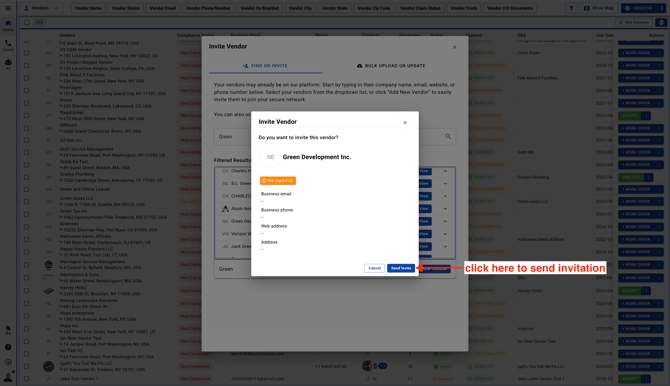Select the GBBozzi row checkbox
The width and height of the screenshot is (670, 386).
pyautogui.click(x=26, y=128)
